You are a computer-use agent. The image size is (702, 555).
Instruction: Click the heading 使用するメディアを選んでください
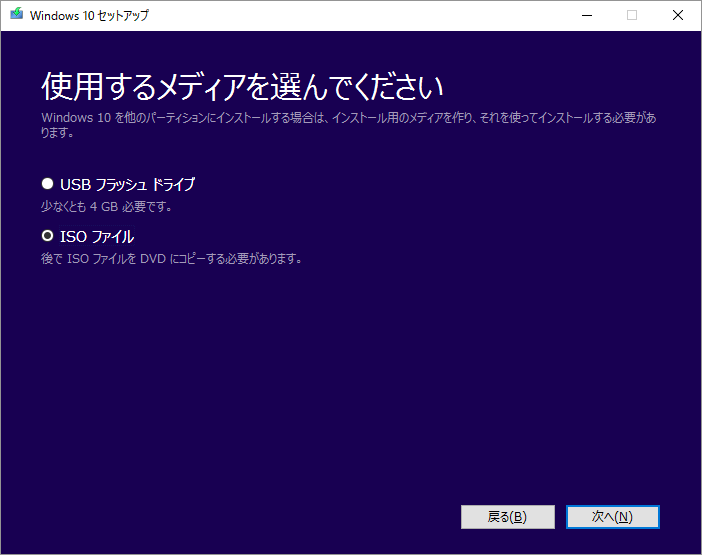[x=242, y=87]
